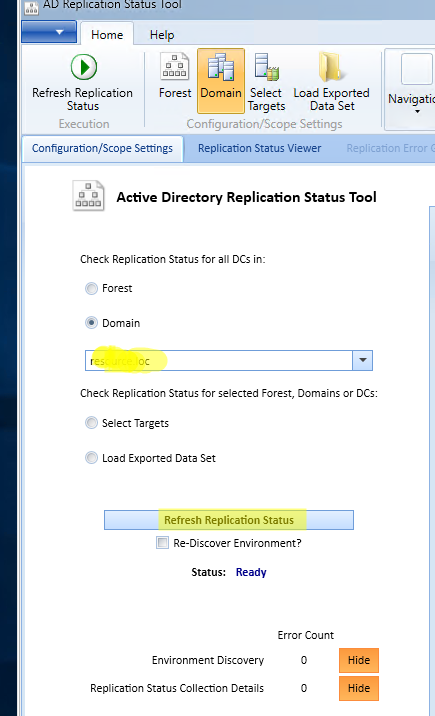The height and width of the screenshot is (716, 435).
Task: Open the Navigation dropdown in ribbon
Action: 411,89
